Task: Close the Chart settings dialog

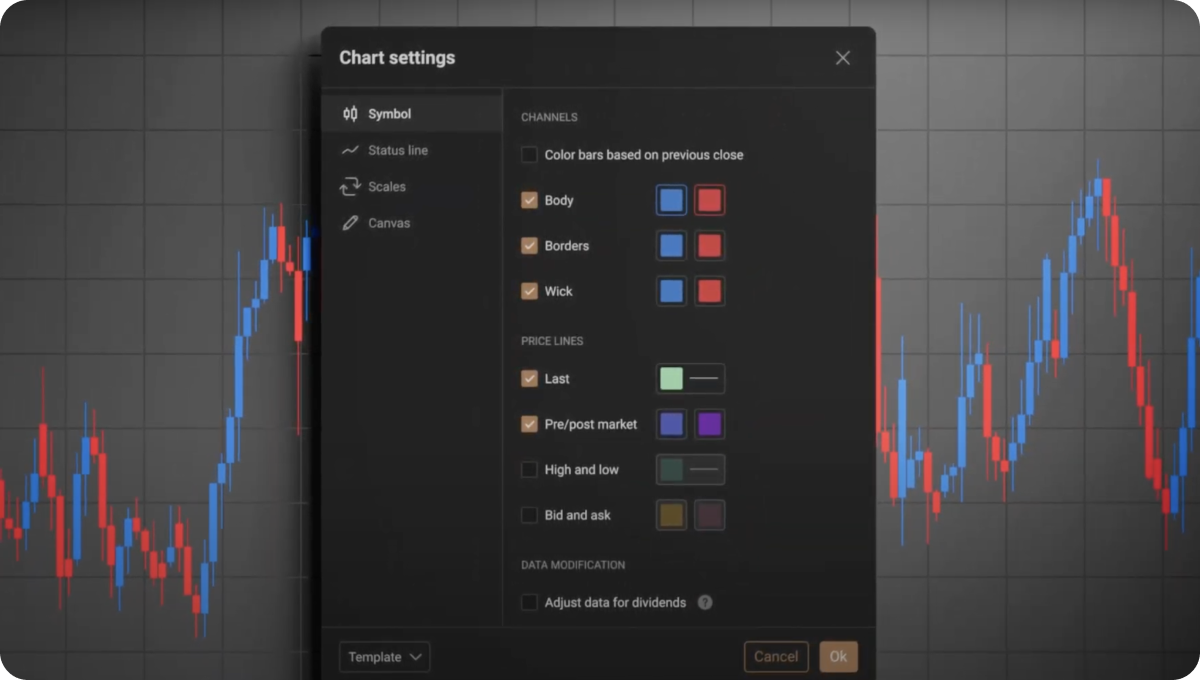Action: coord(842,58)
